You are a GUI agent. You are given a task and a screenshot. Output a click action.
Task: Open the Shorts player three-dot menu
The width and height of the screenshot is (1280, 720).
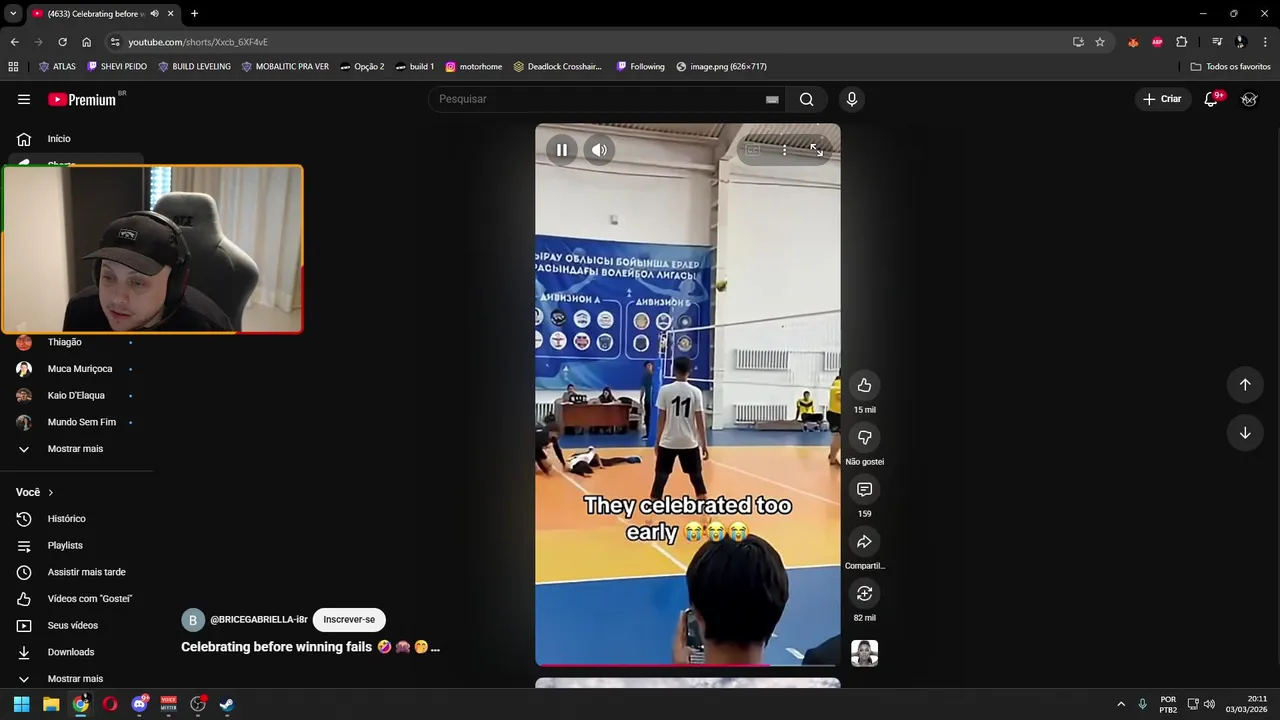pyautogui.click(x=785, y=150)
